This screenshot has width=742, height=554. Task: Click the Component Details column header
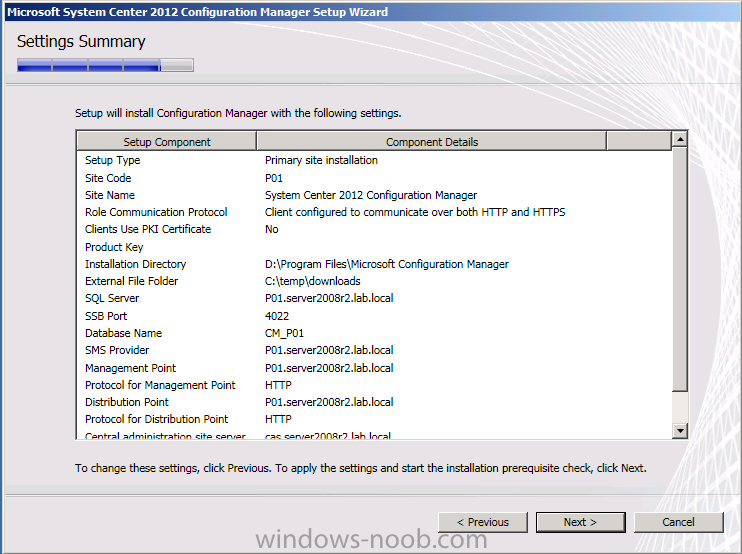coord(432,142)
